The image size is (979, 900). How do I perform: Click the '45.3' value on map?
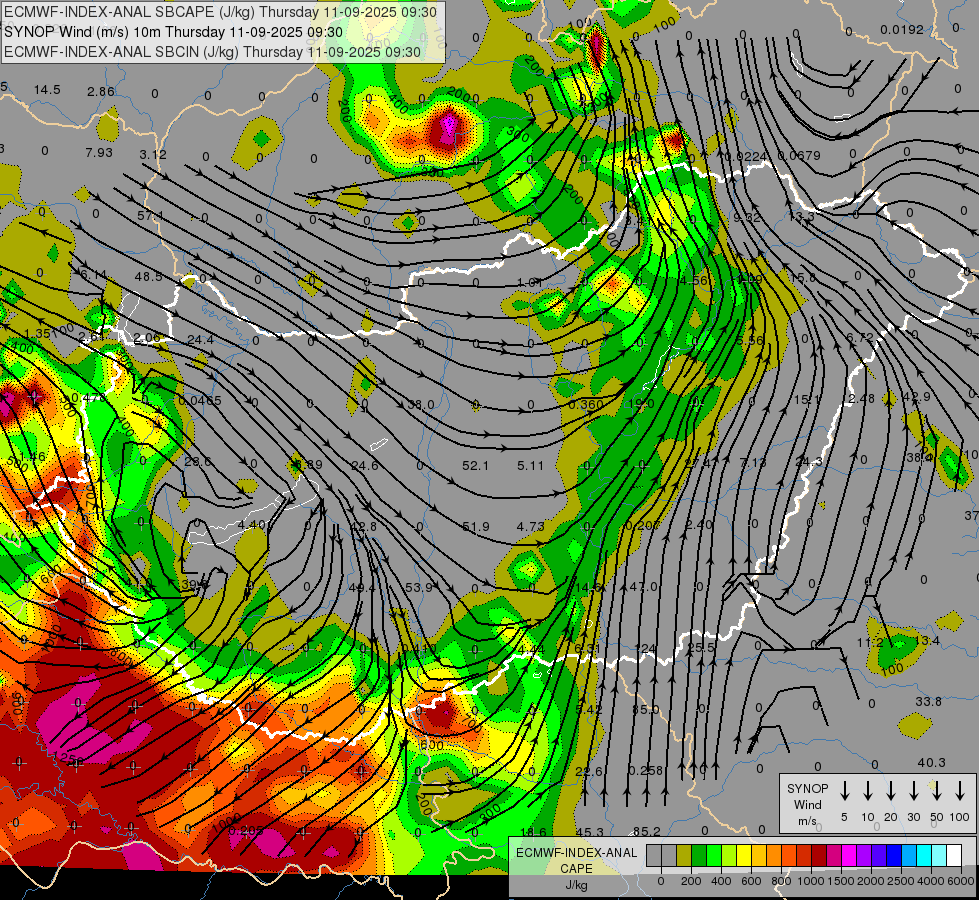[590, 833]
